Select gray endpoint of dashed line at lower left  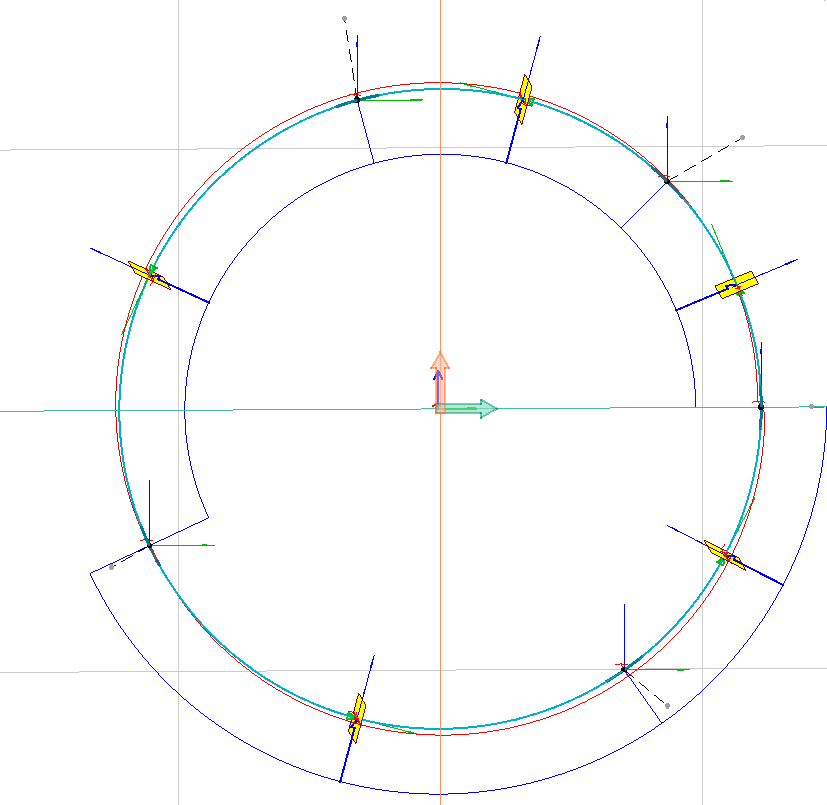pos(111,567)
